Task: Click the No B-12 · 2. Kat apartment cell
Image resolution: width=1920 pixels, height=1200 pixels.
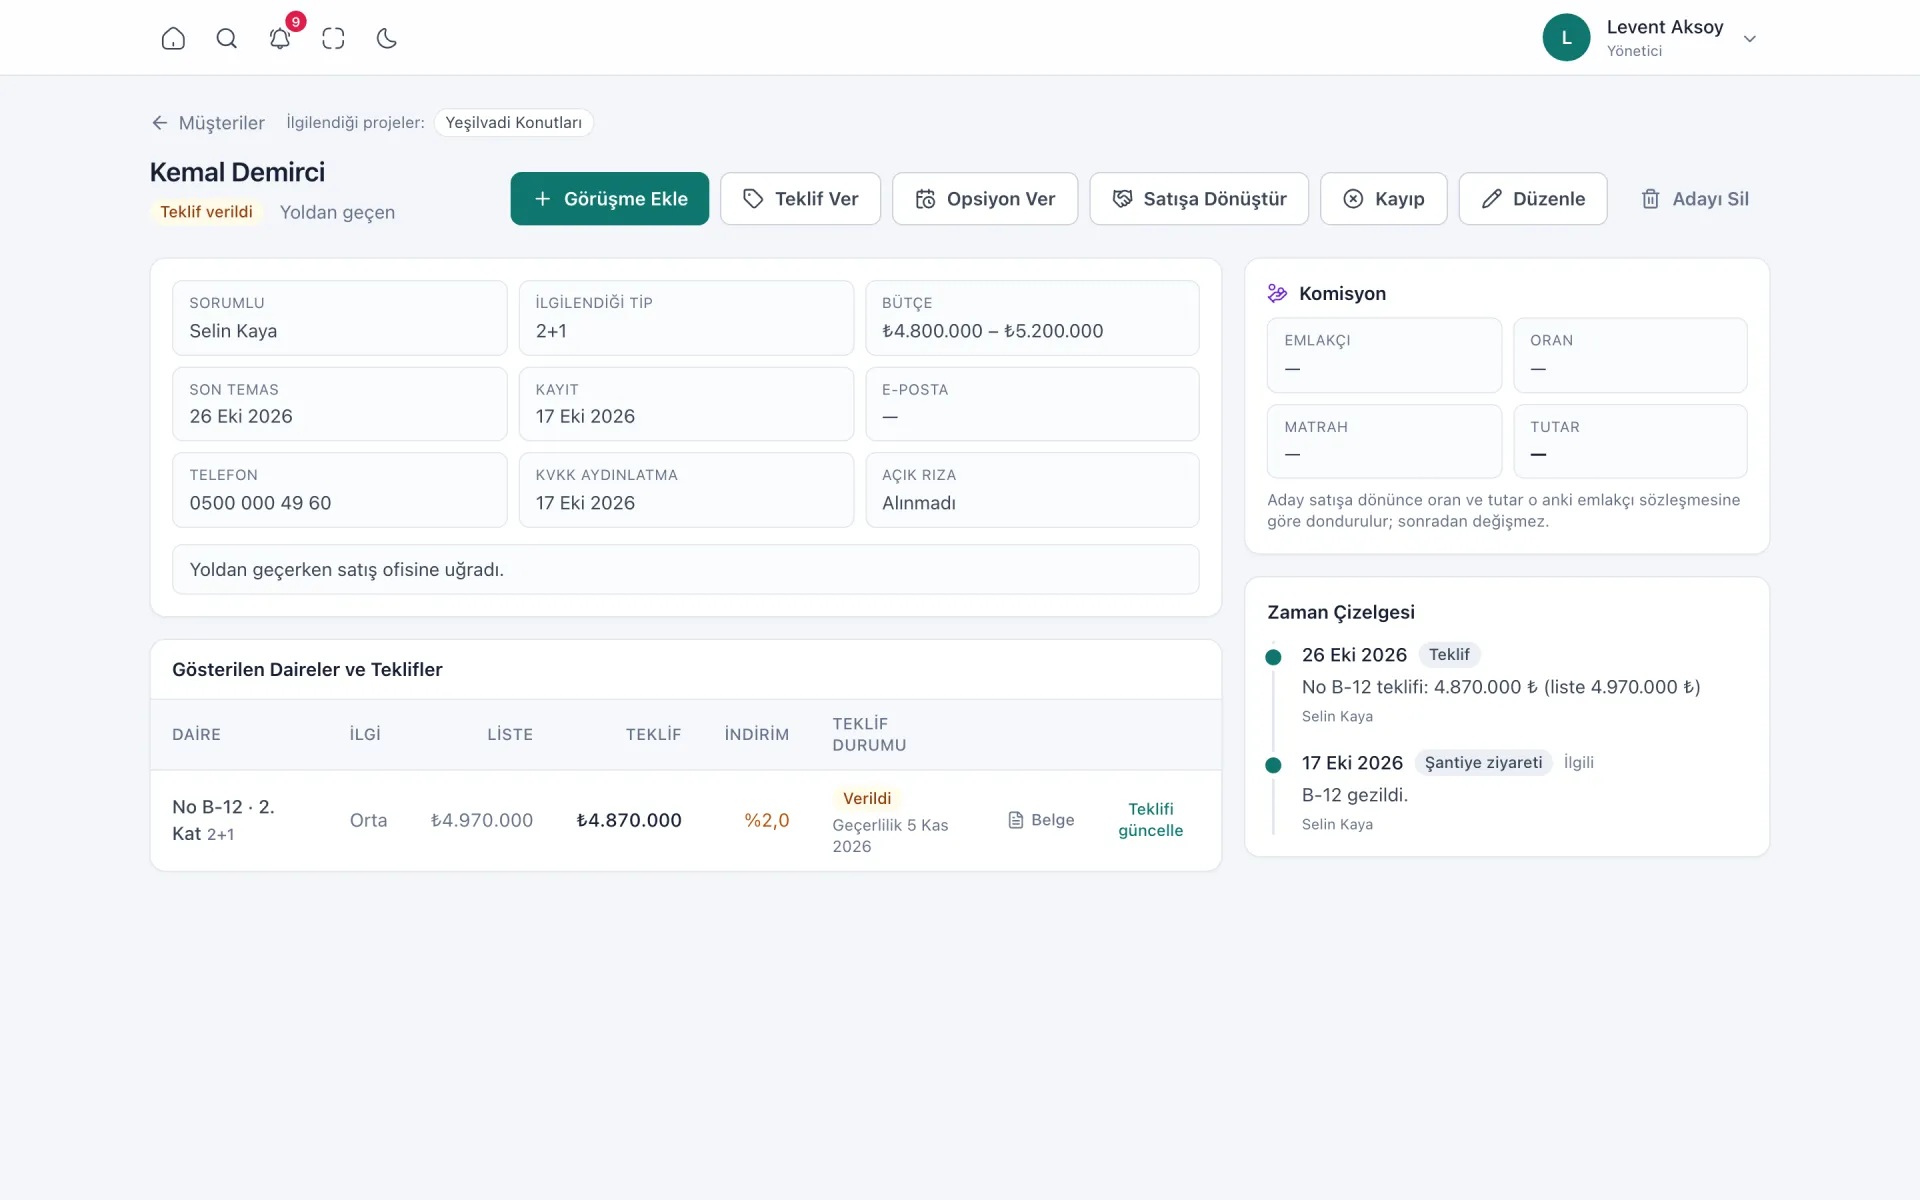Action: pos(223,820)
